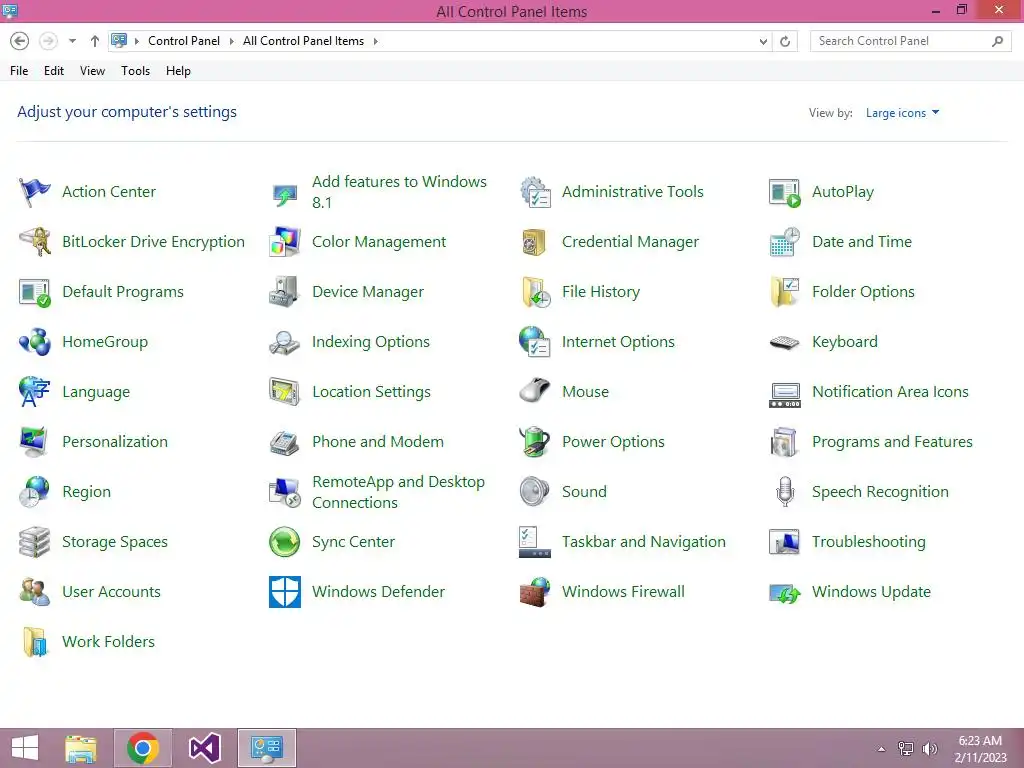Open the Personalization monitor icon
Image resolution: width=1024 pixels, height=768 pixels.
pyautogui.click(x=35, y=441)
